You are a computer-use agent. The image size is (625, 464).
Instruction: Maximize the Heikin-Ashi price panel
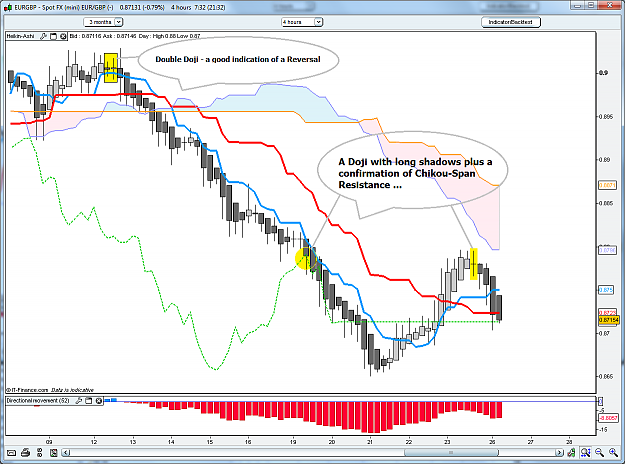(53, 36)
